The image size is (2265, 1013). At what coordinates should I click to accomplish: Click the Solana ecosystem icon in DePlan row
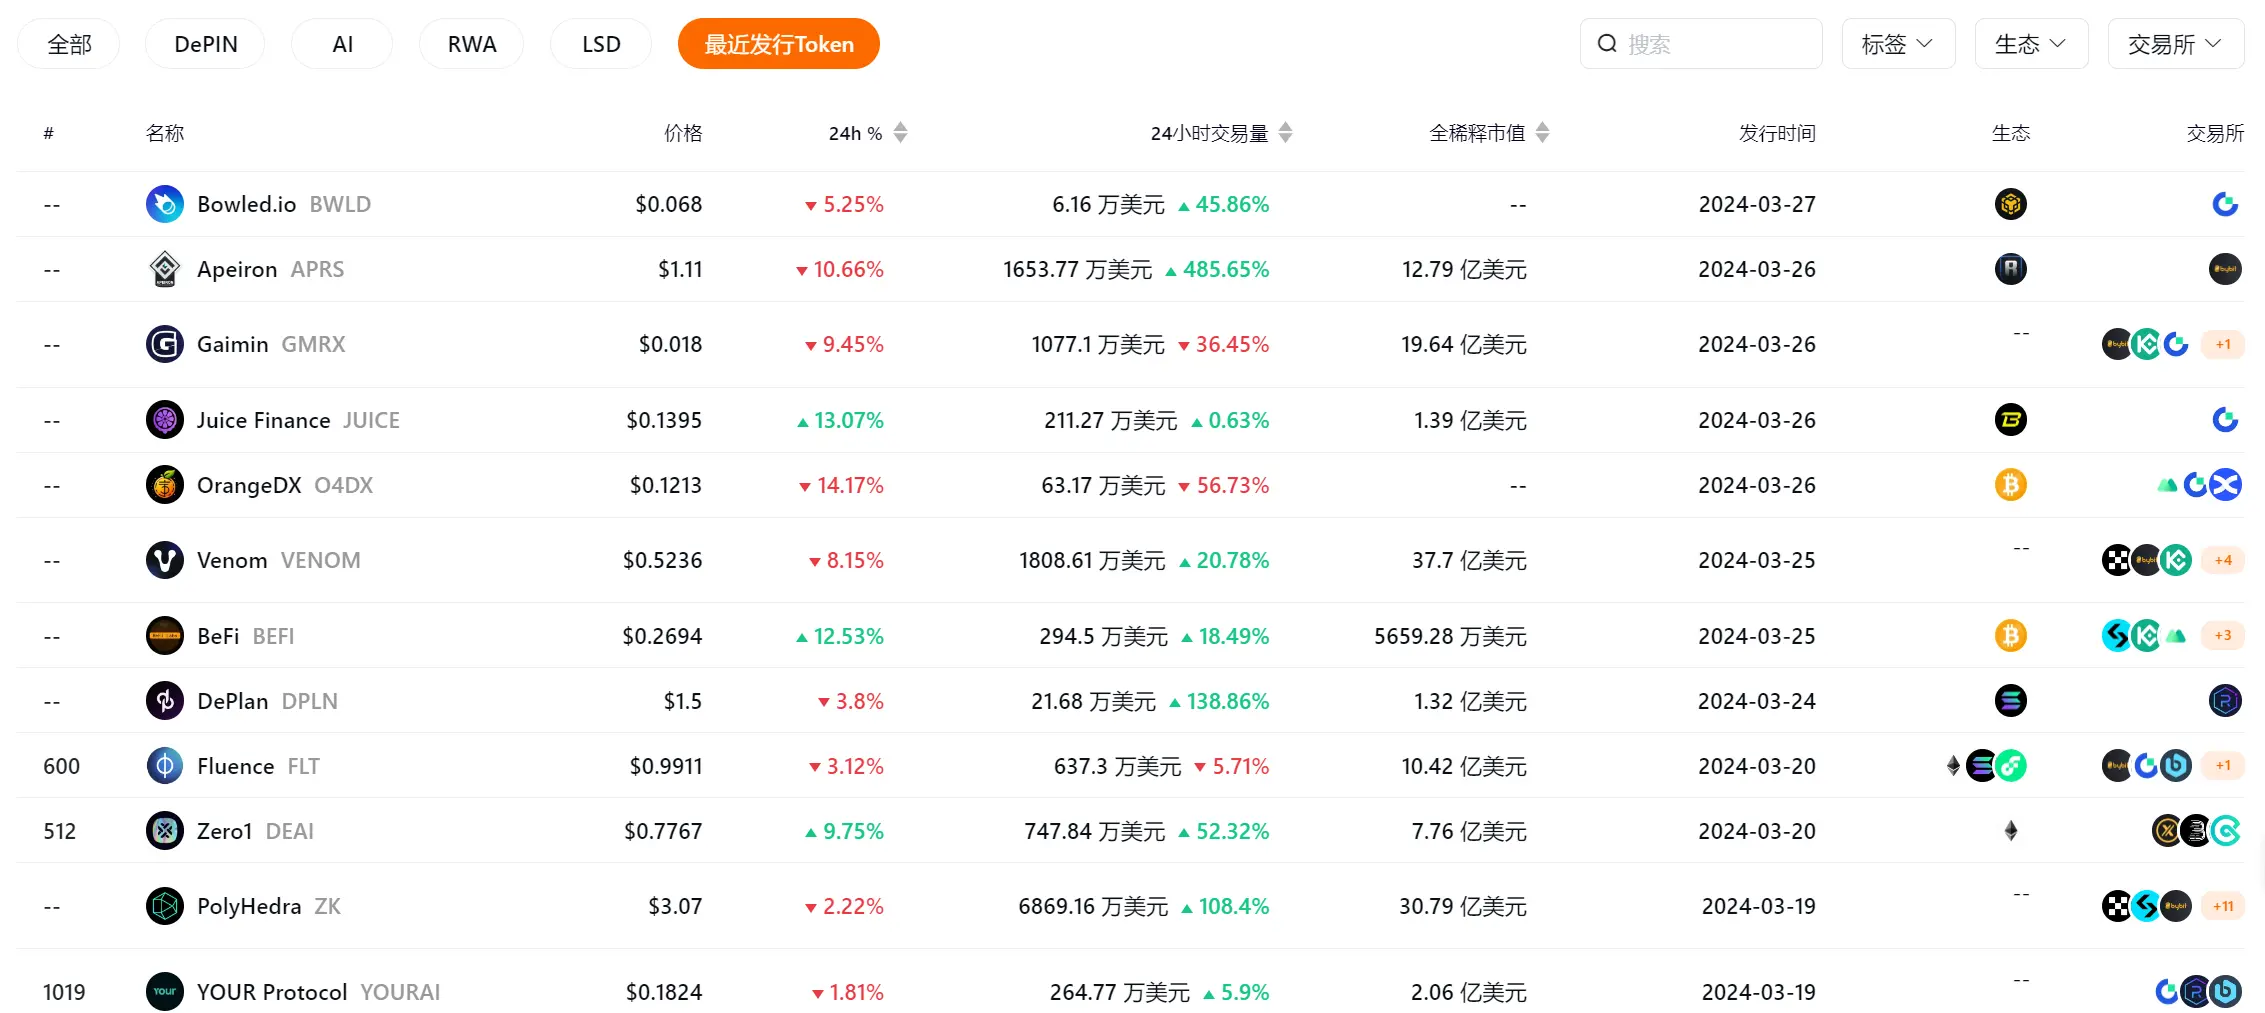(2010, 701)
